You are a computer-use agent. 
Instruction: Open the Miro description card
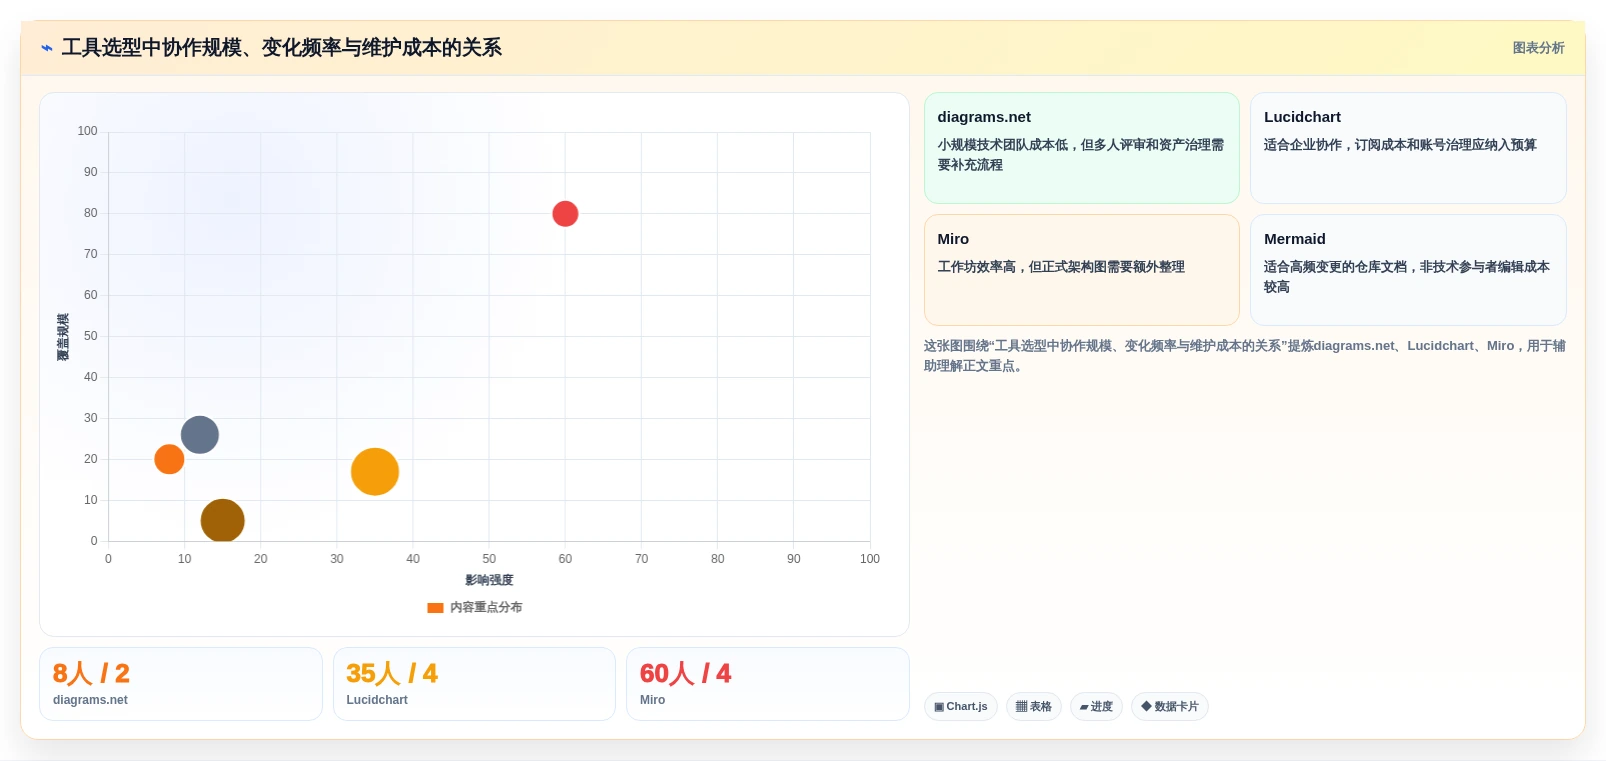tap(1082, 270)
